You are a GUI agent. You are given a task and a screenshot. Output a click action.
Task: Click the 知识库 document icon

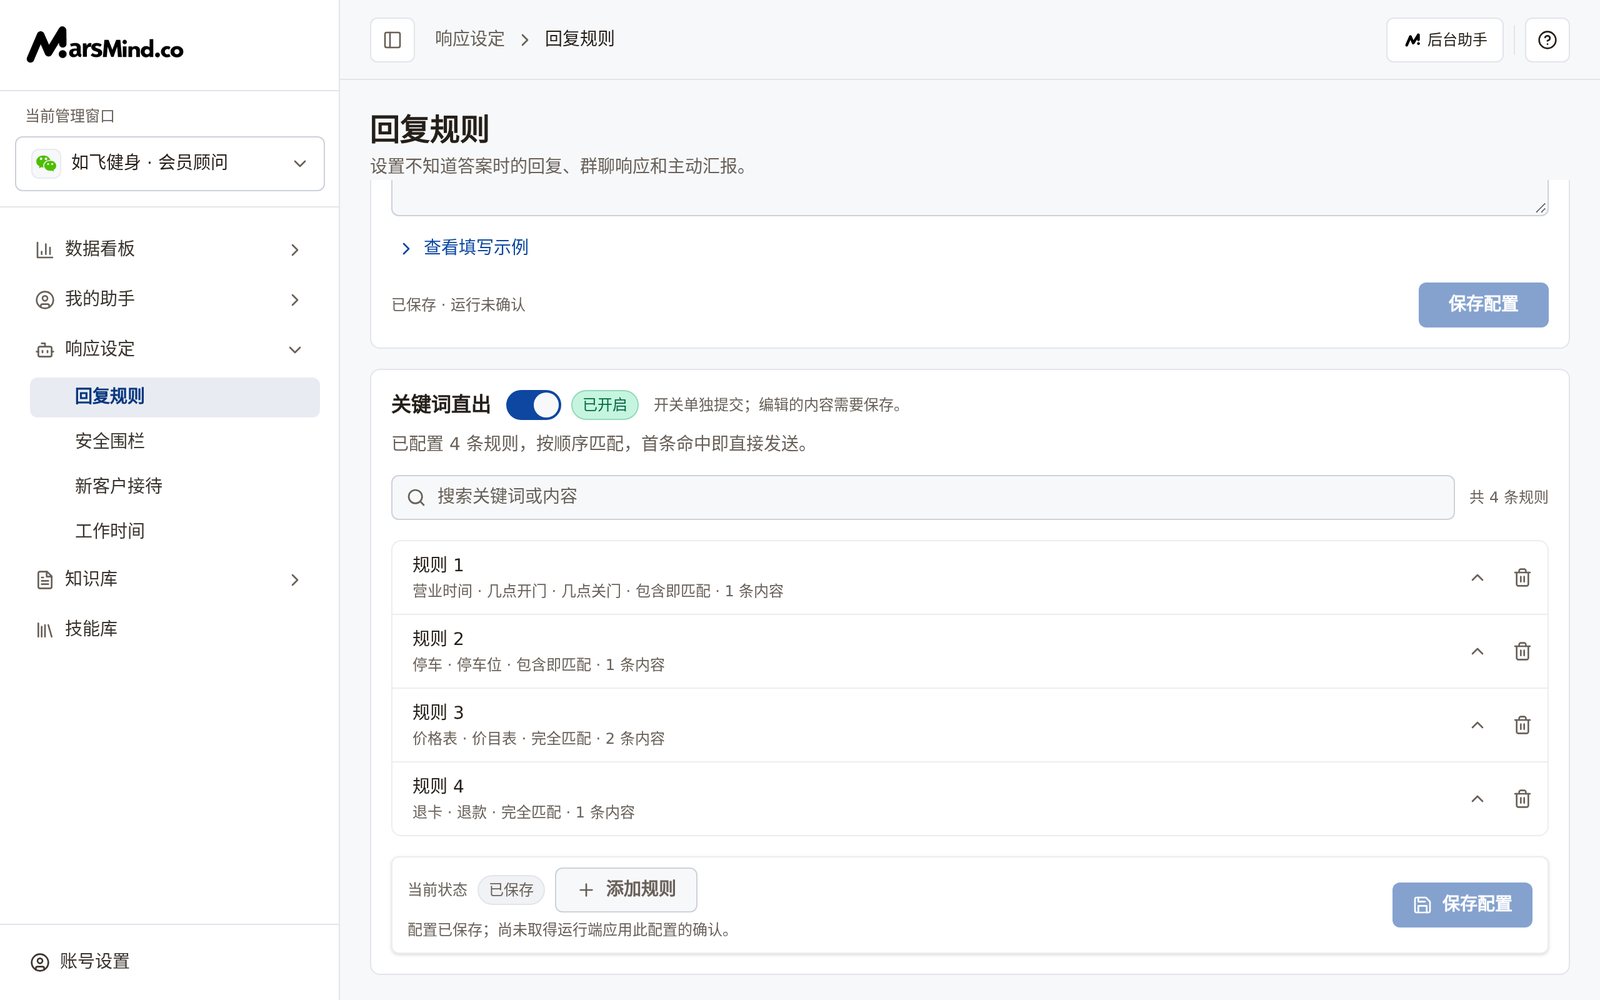tap(44, 579)
